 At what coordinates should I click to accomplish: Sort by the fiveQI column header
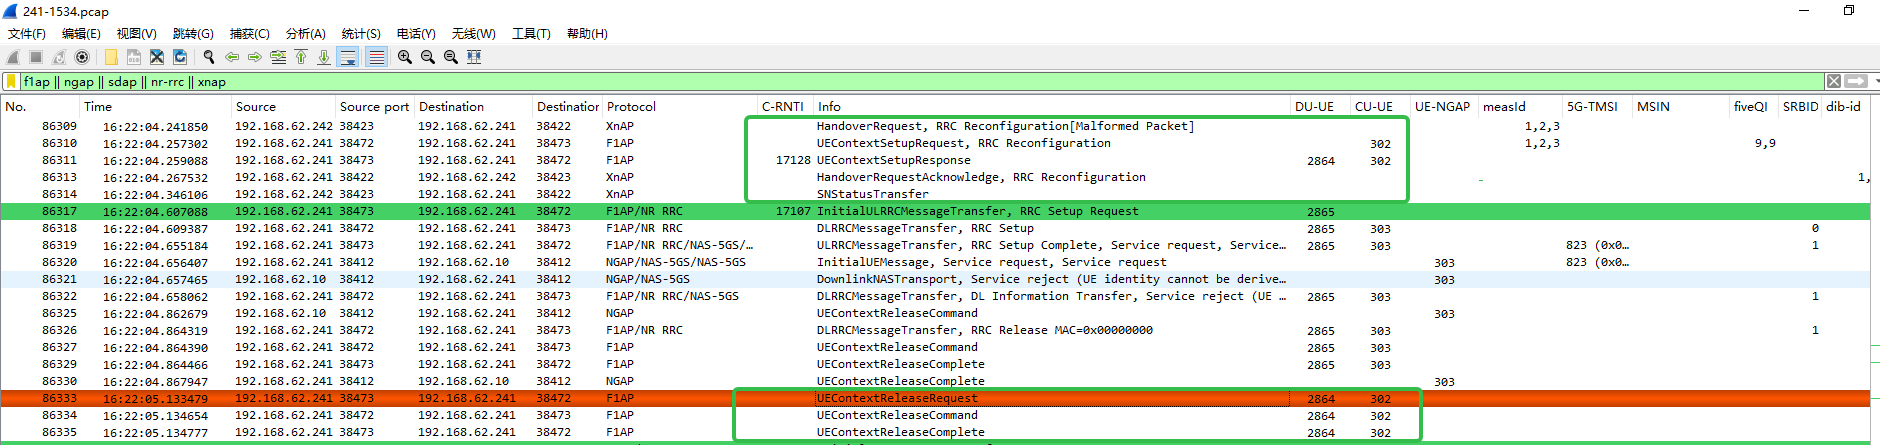tap(1754, 106)
